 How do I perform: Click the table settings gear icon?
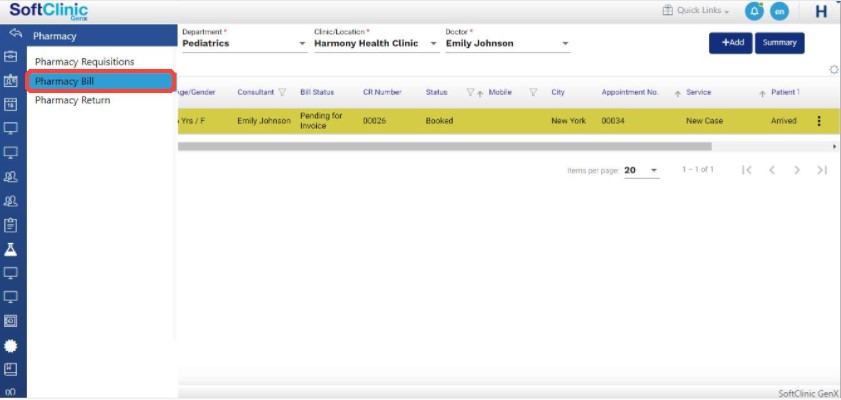tap(834, 69)
